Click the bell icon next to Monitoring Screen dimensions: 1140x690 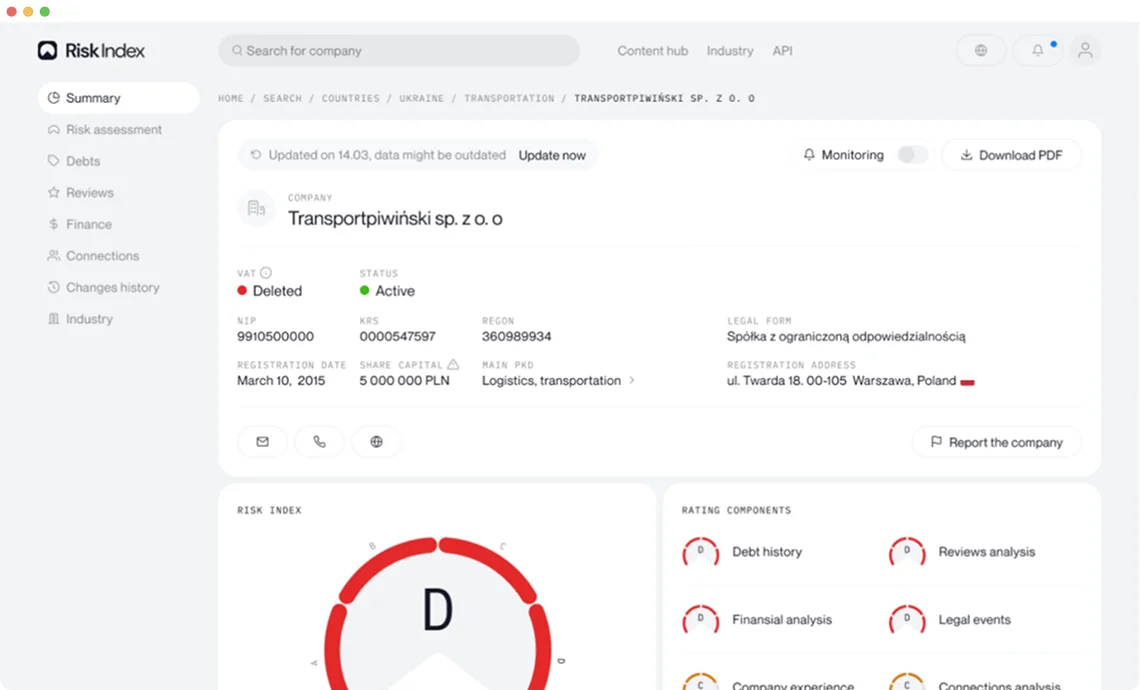pyautogui.click(x=809, y=155)
